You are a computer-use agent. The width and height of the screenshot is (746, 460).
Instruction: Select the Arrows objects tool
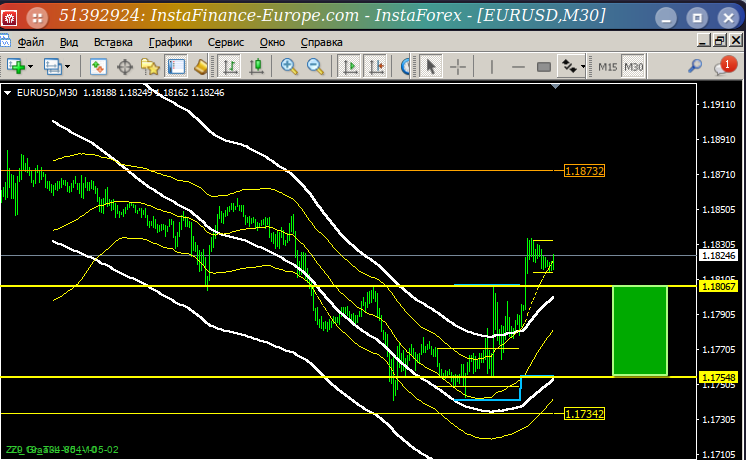[x=569, y=66]
